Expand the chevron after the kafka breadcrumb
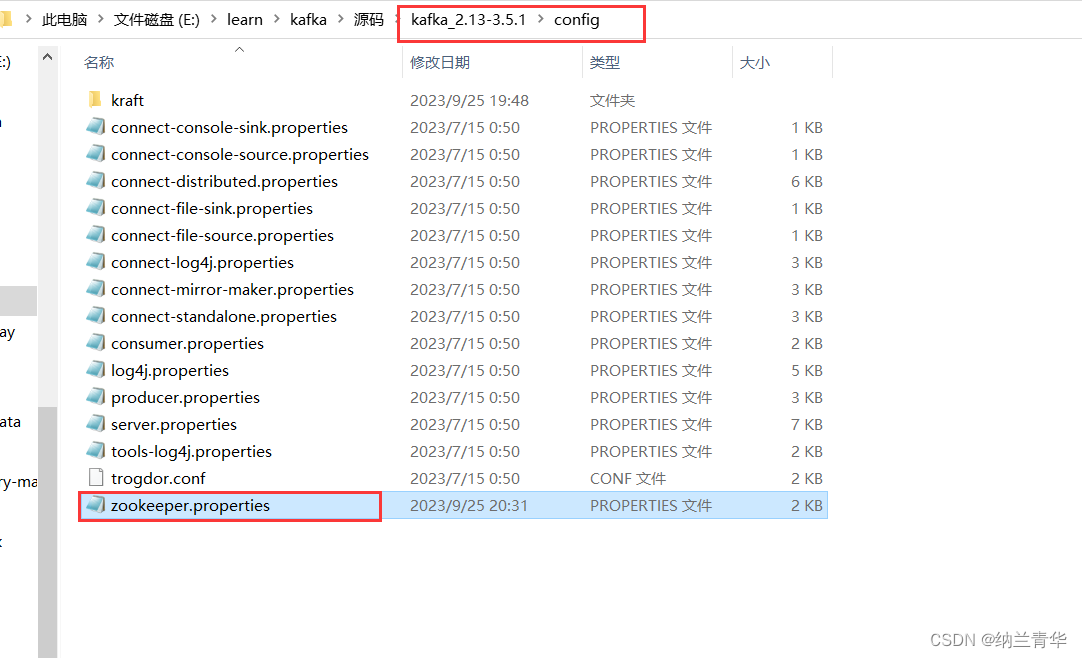 (x=343, y=19)
